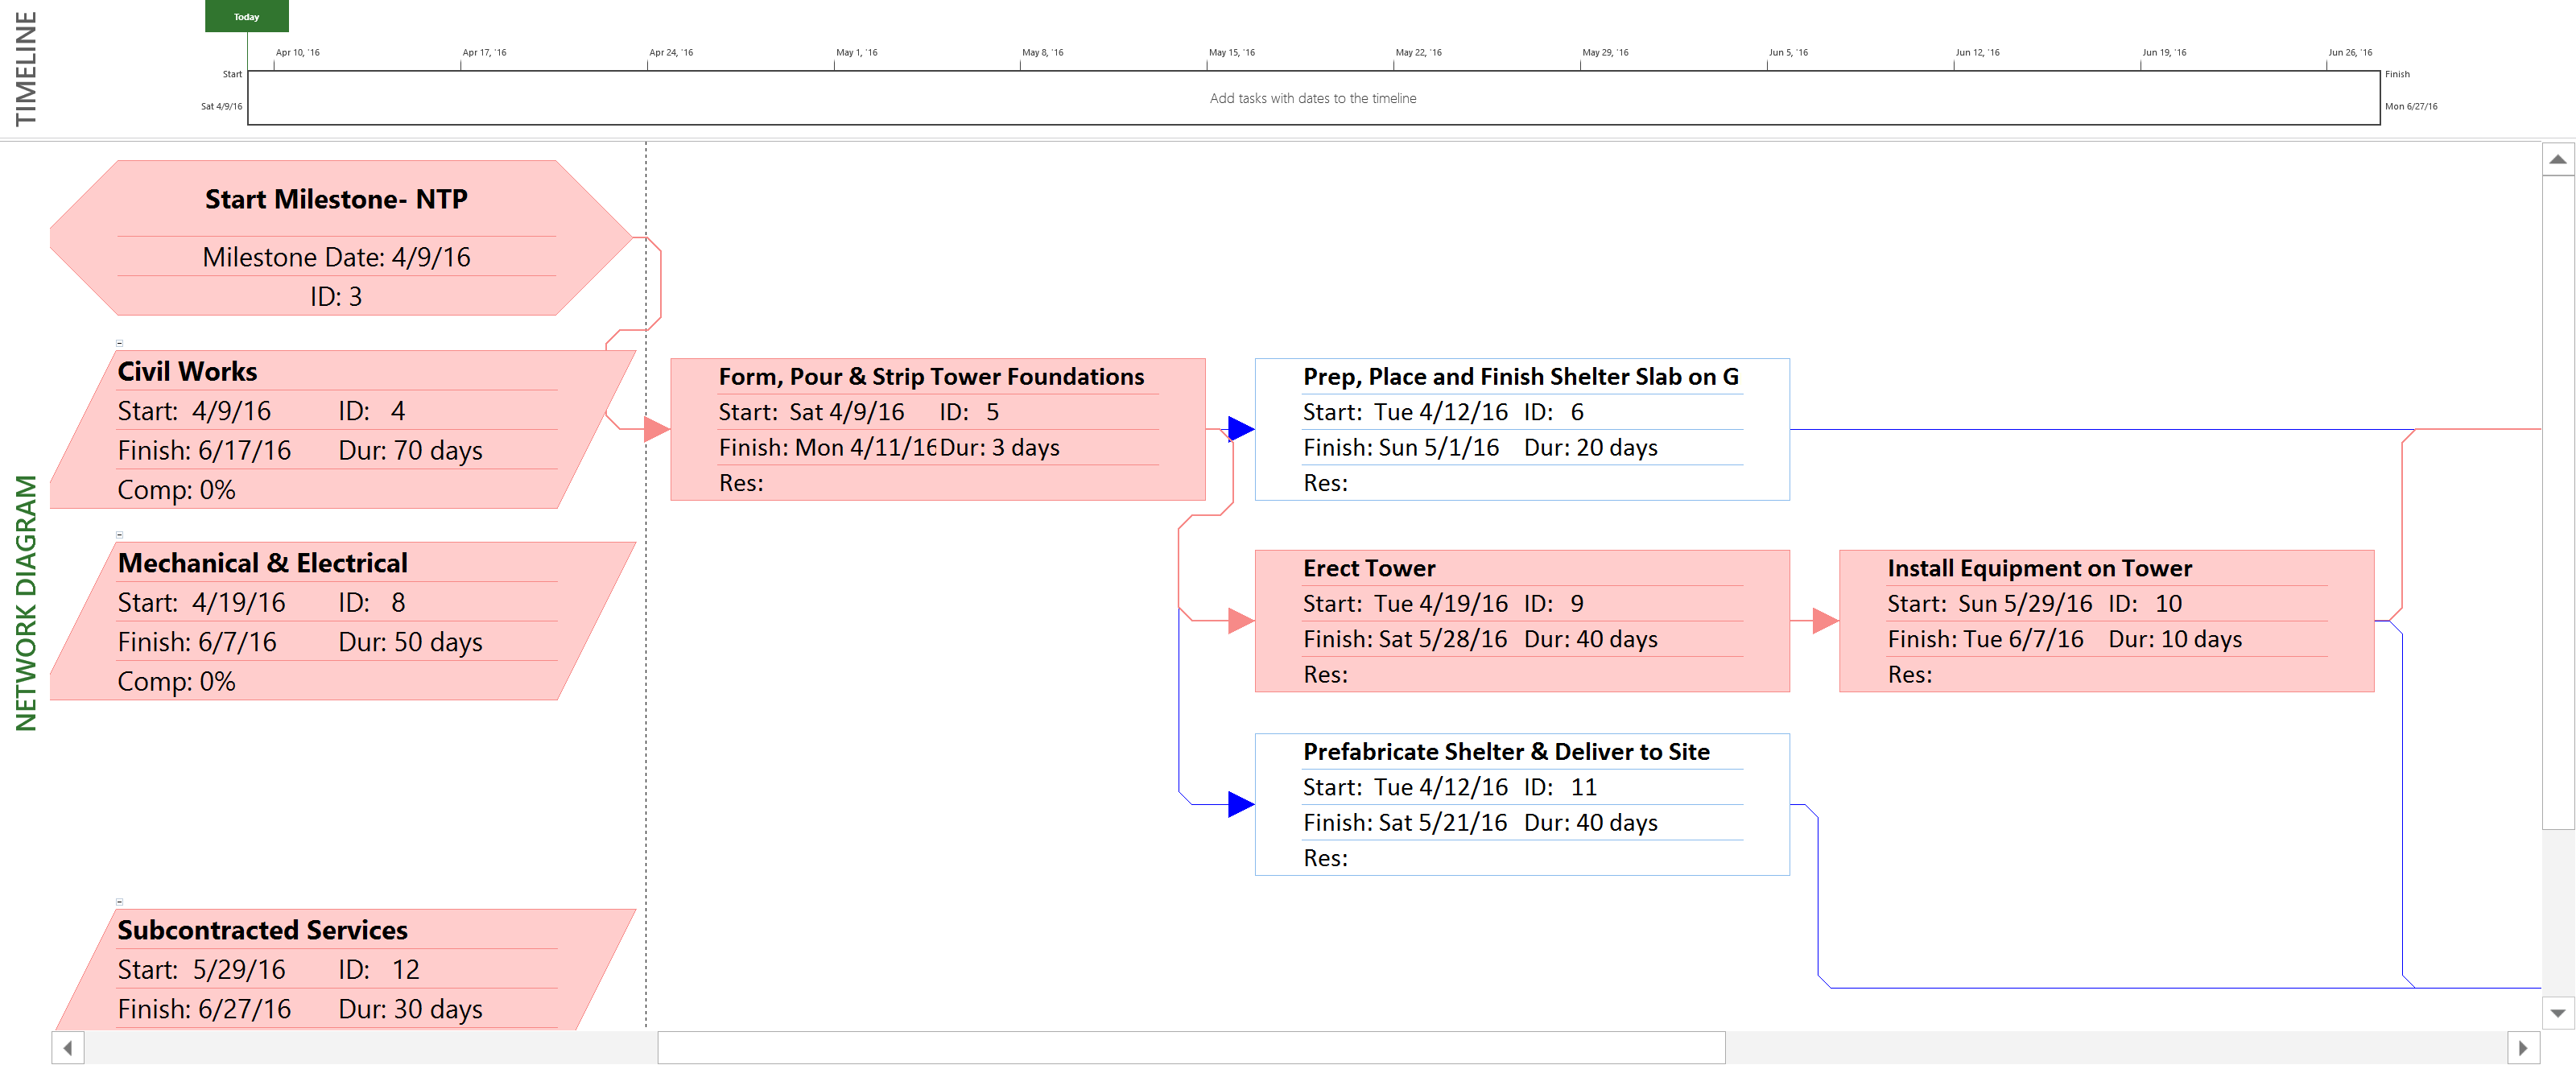Click the 'Apr 10, '16' timeline date label
The width and height of the screenshot is (2576, 1065).
[x=298, y=52]
